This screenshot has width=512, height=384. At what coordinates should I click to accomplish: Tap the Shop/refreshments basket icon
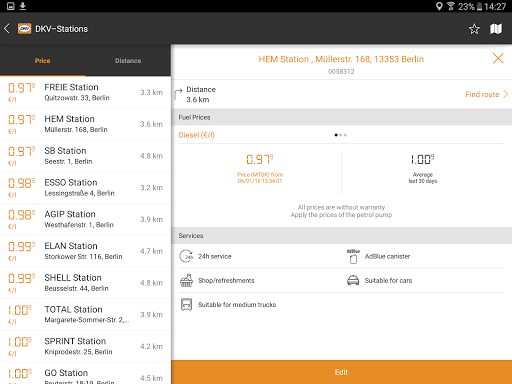186,280
